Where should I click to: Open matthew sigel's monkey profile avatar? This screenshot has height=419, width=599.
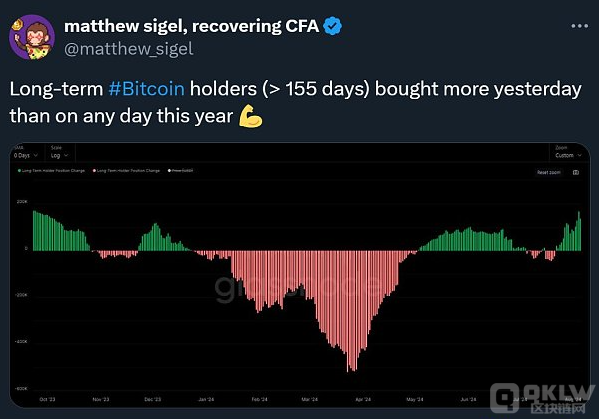coord(32,37)
